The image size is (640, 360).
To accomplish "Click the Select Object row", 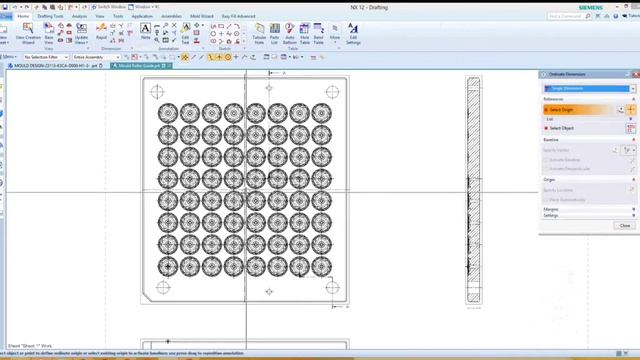I will [x=584, y=128].
